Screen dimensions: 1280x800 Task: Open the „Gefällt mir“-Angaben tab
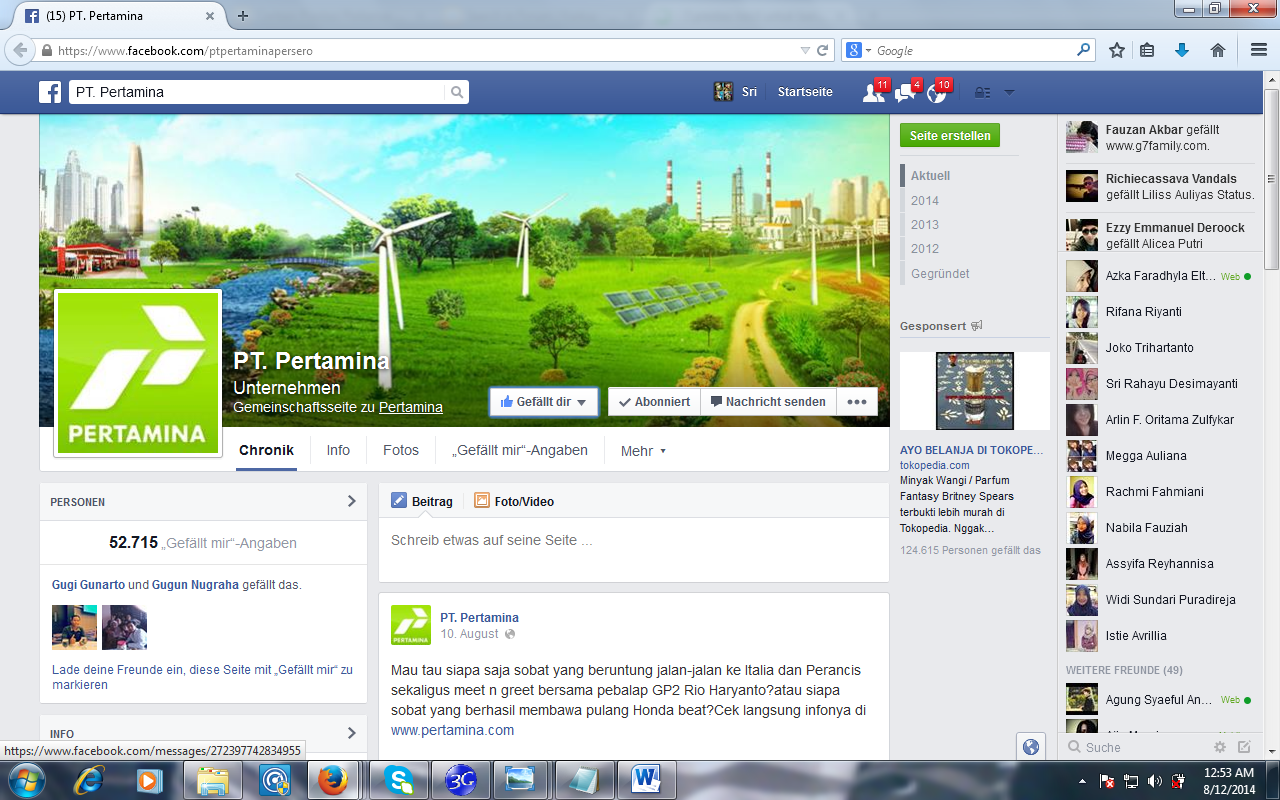click(520, 451)
